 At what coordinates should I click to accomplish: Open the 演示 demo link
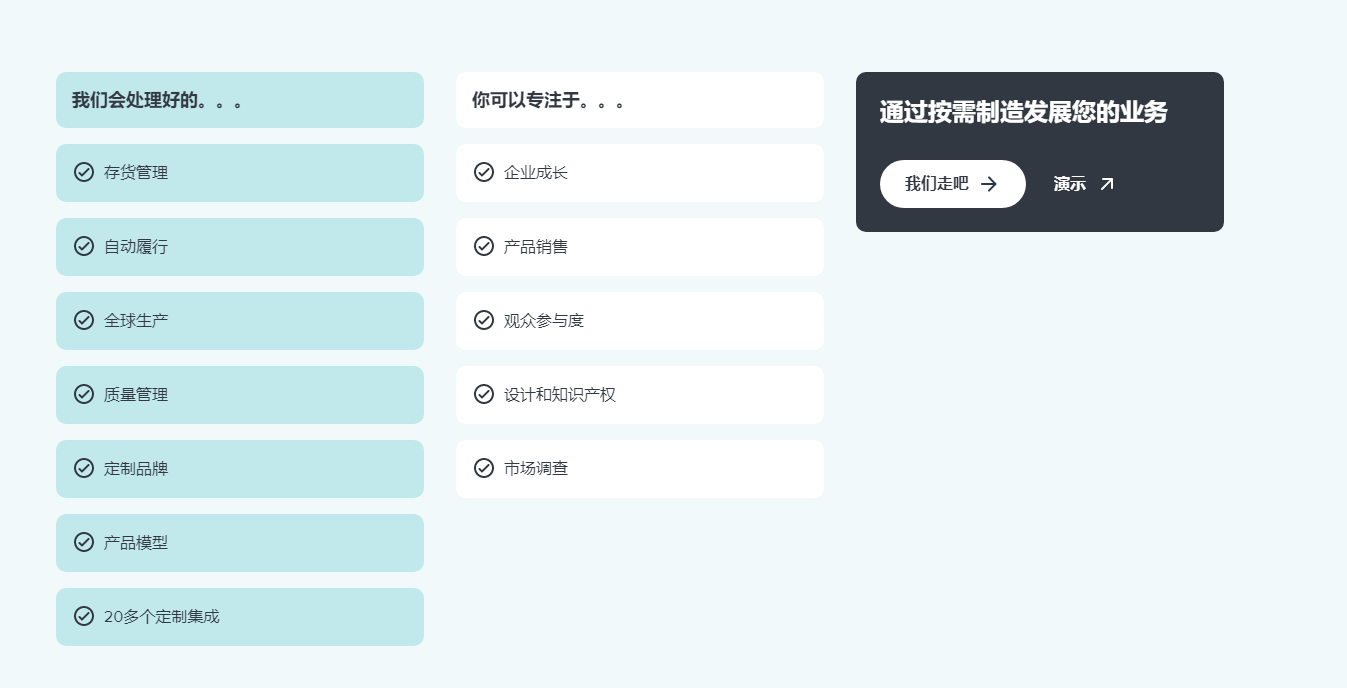(1084, 184)
